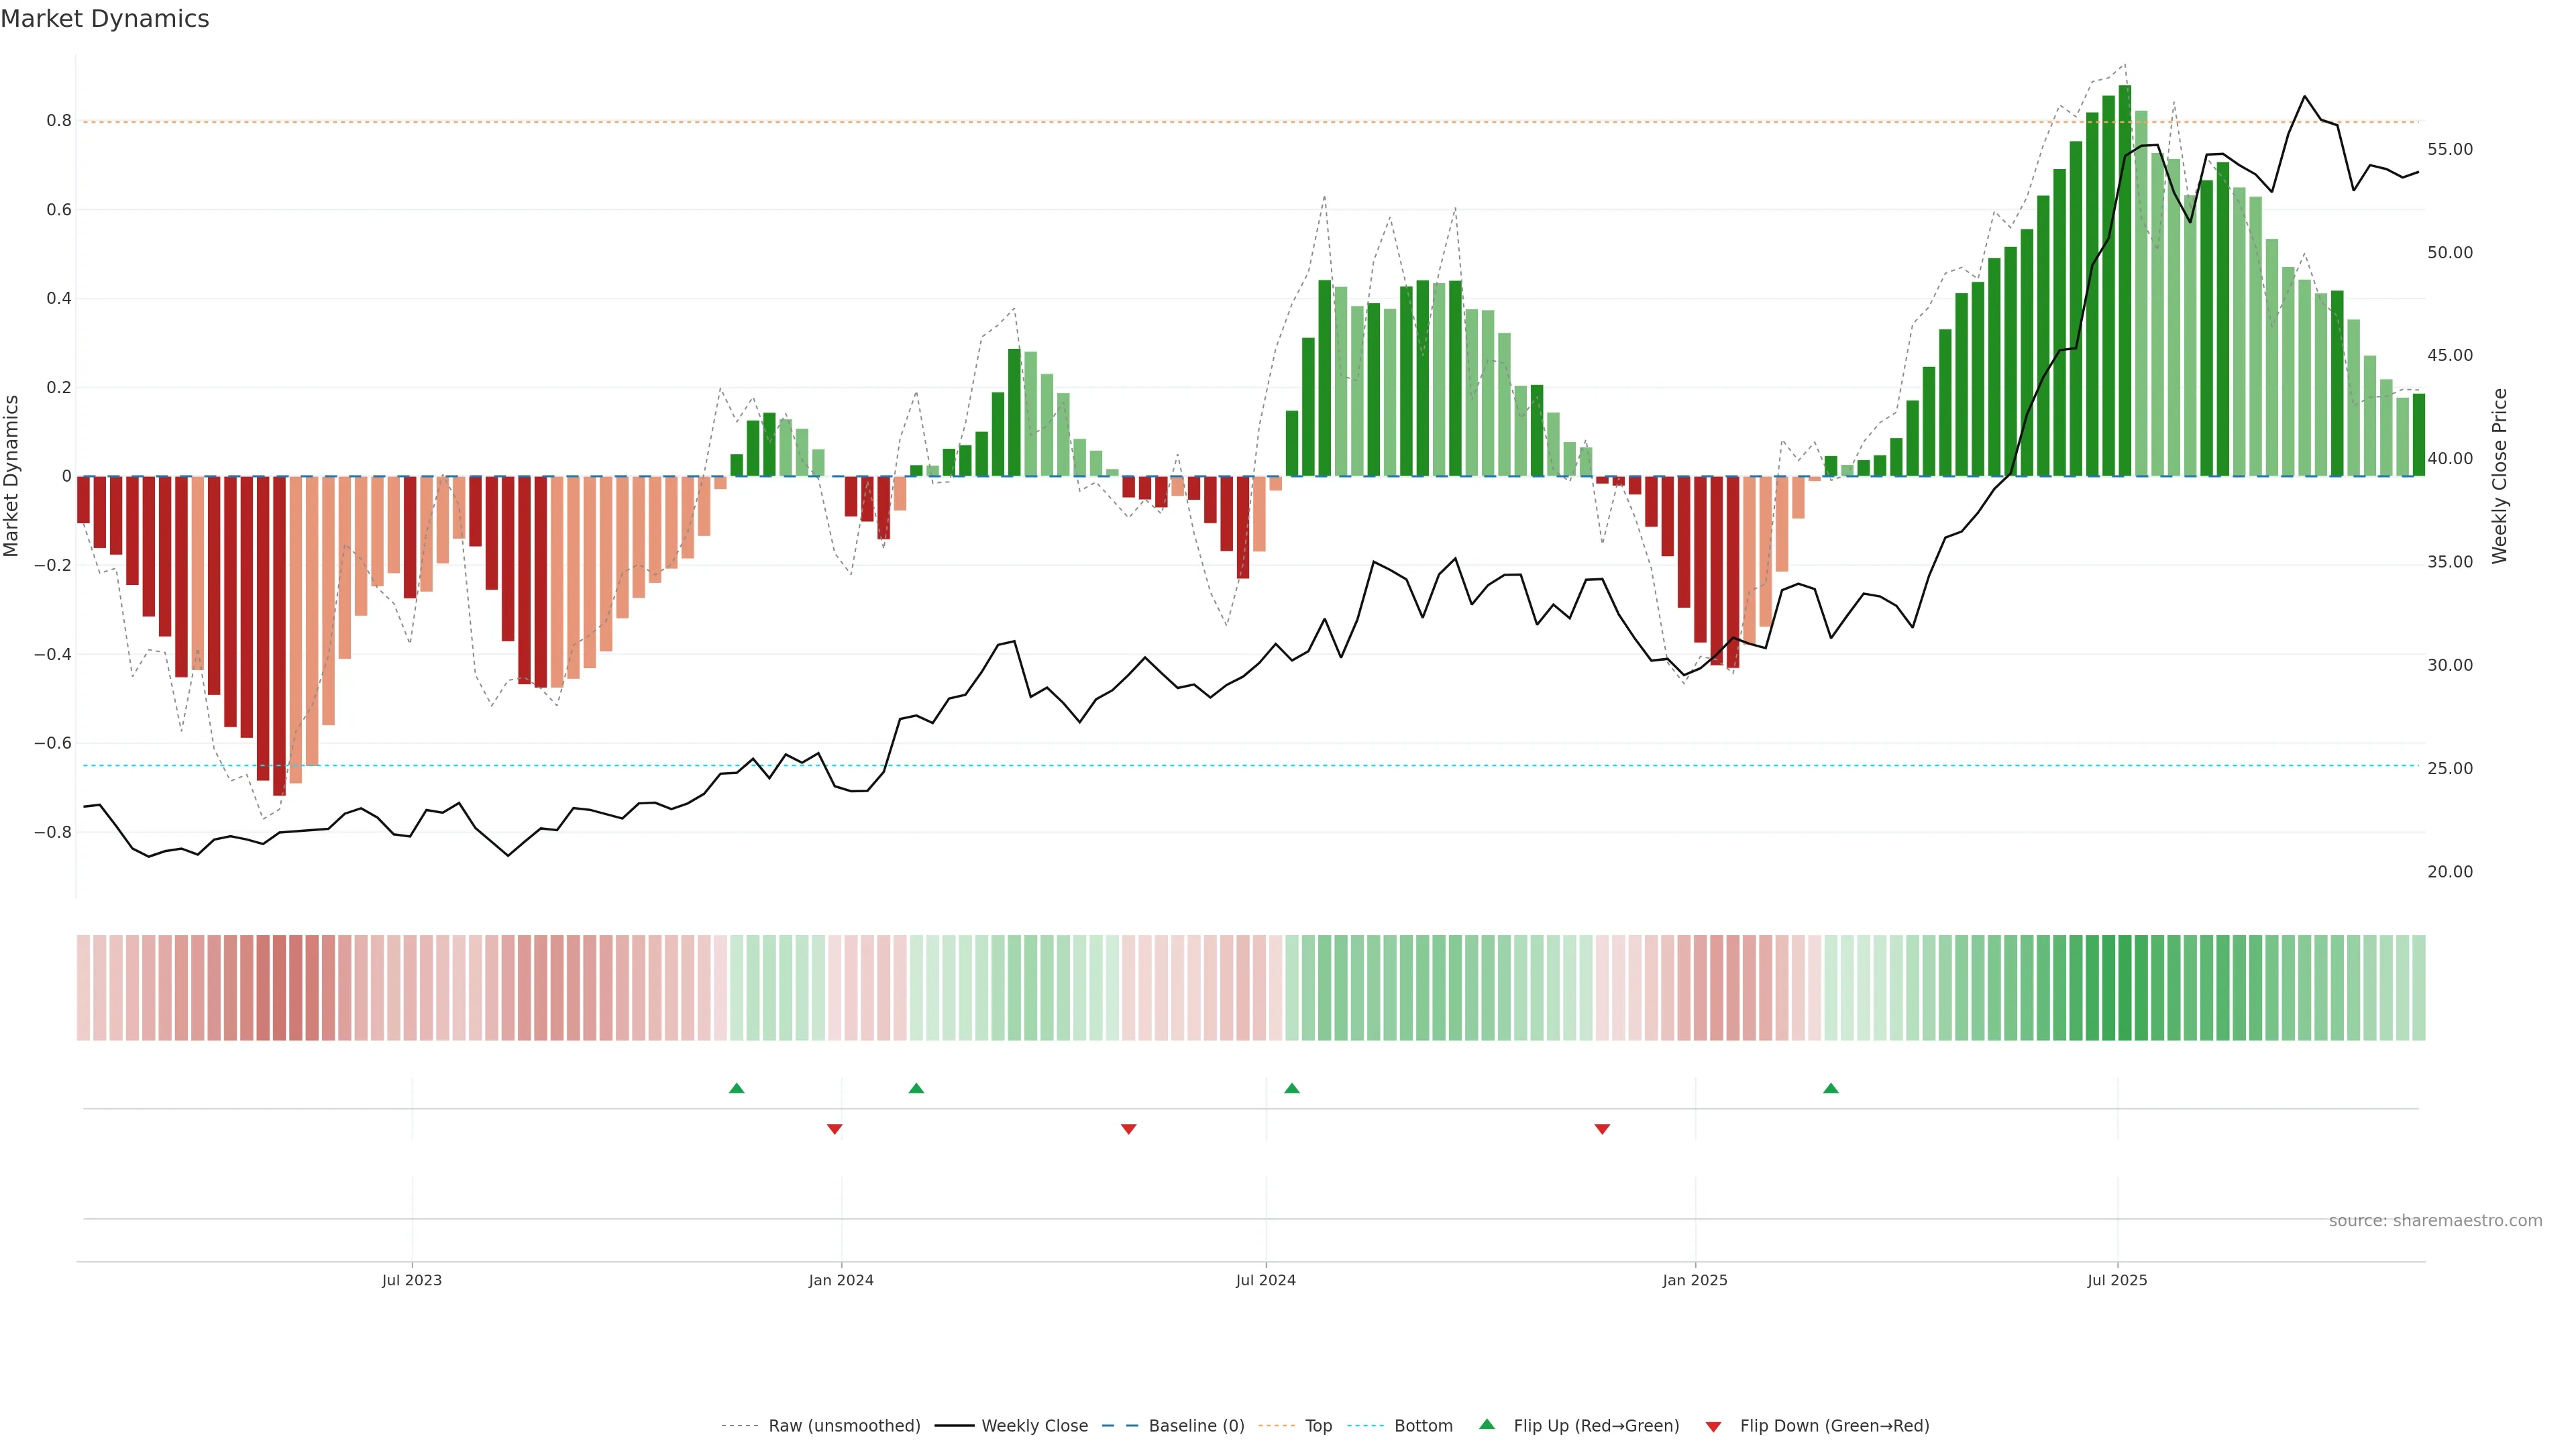Click the source: sharemaestro.com text
The image size is (2576, 1449).
click(2435, 1221)
